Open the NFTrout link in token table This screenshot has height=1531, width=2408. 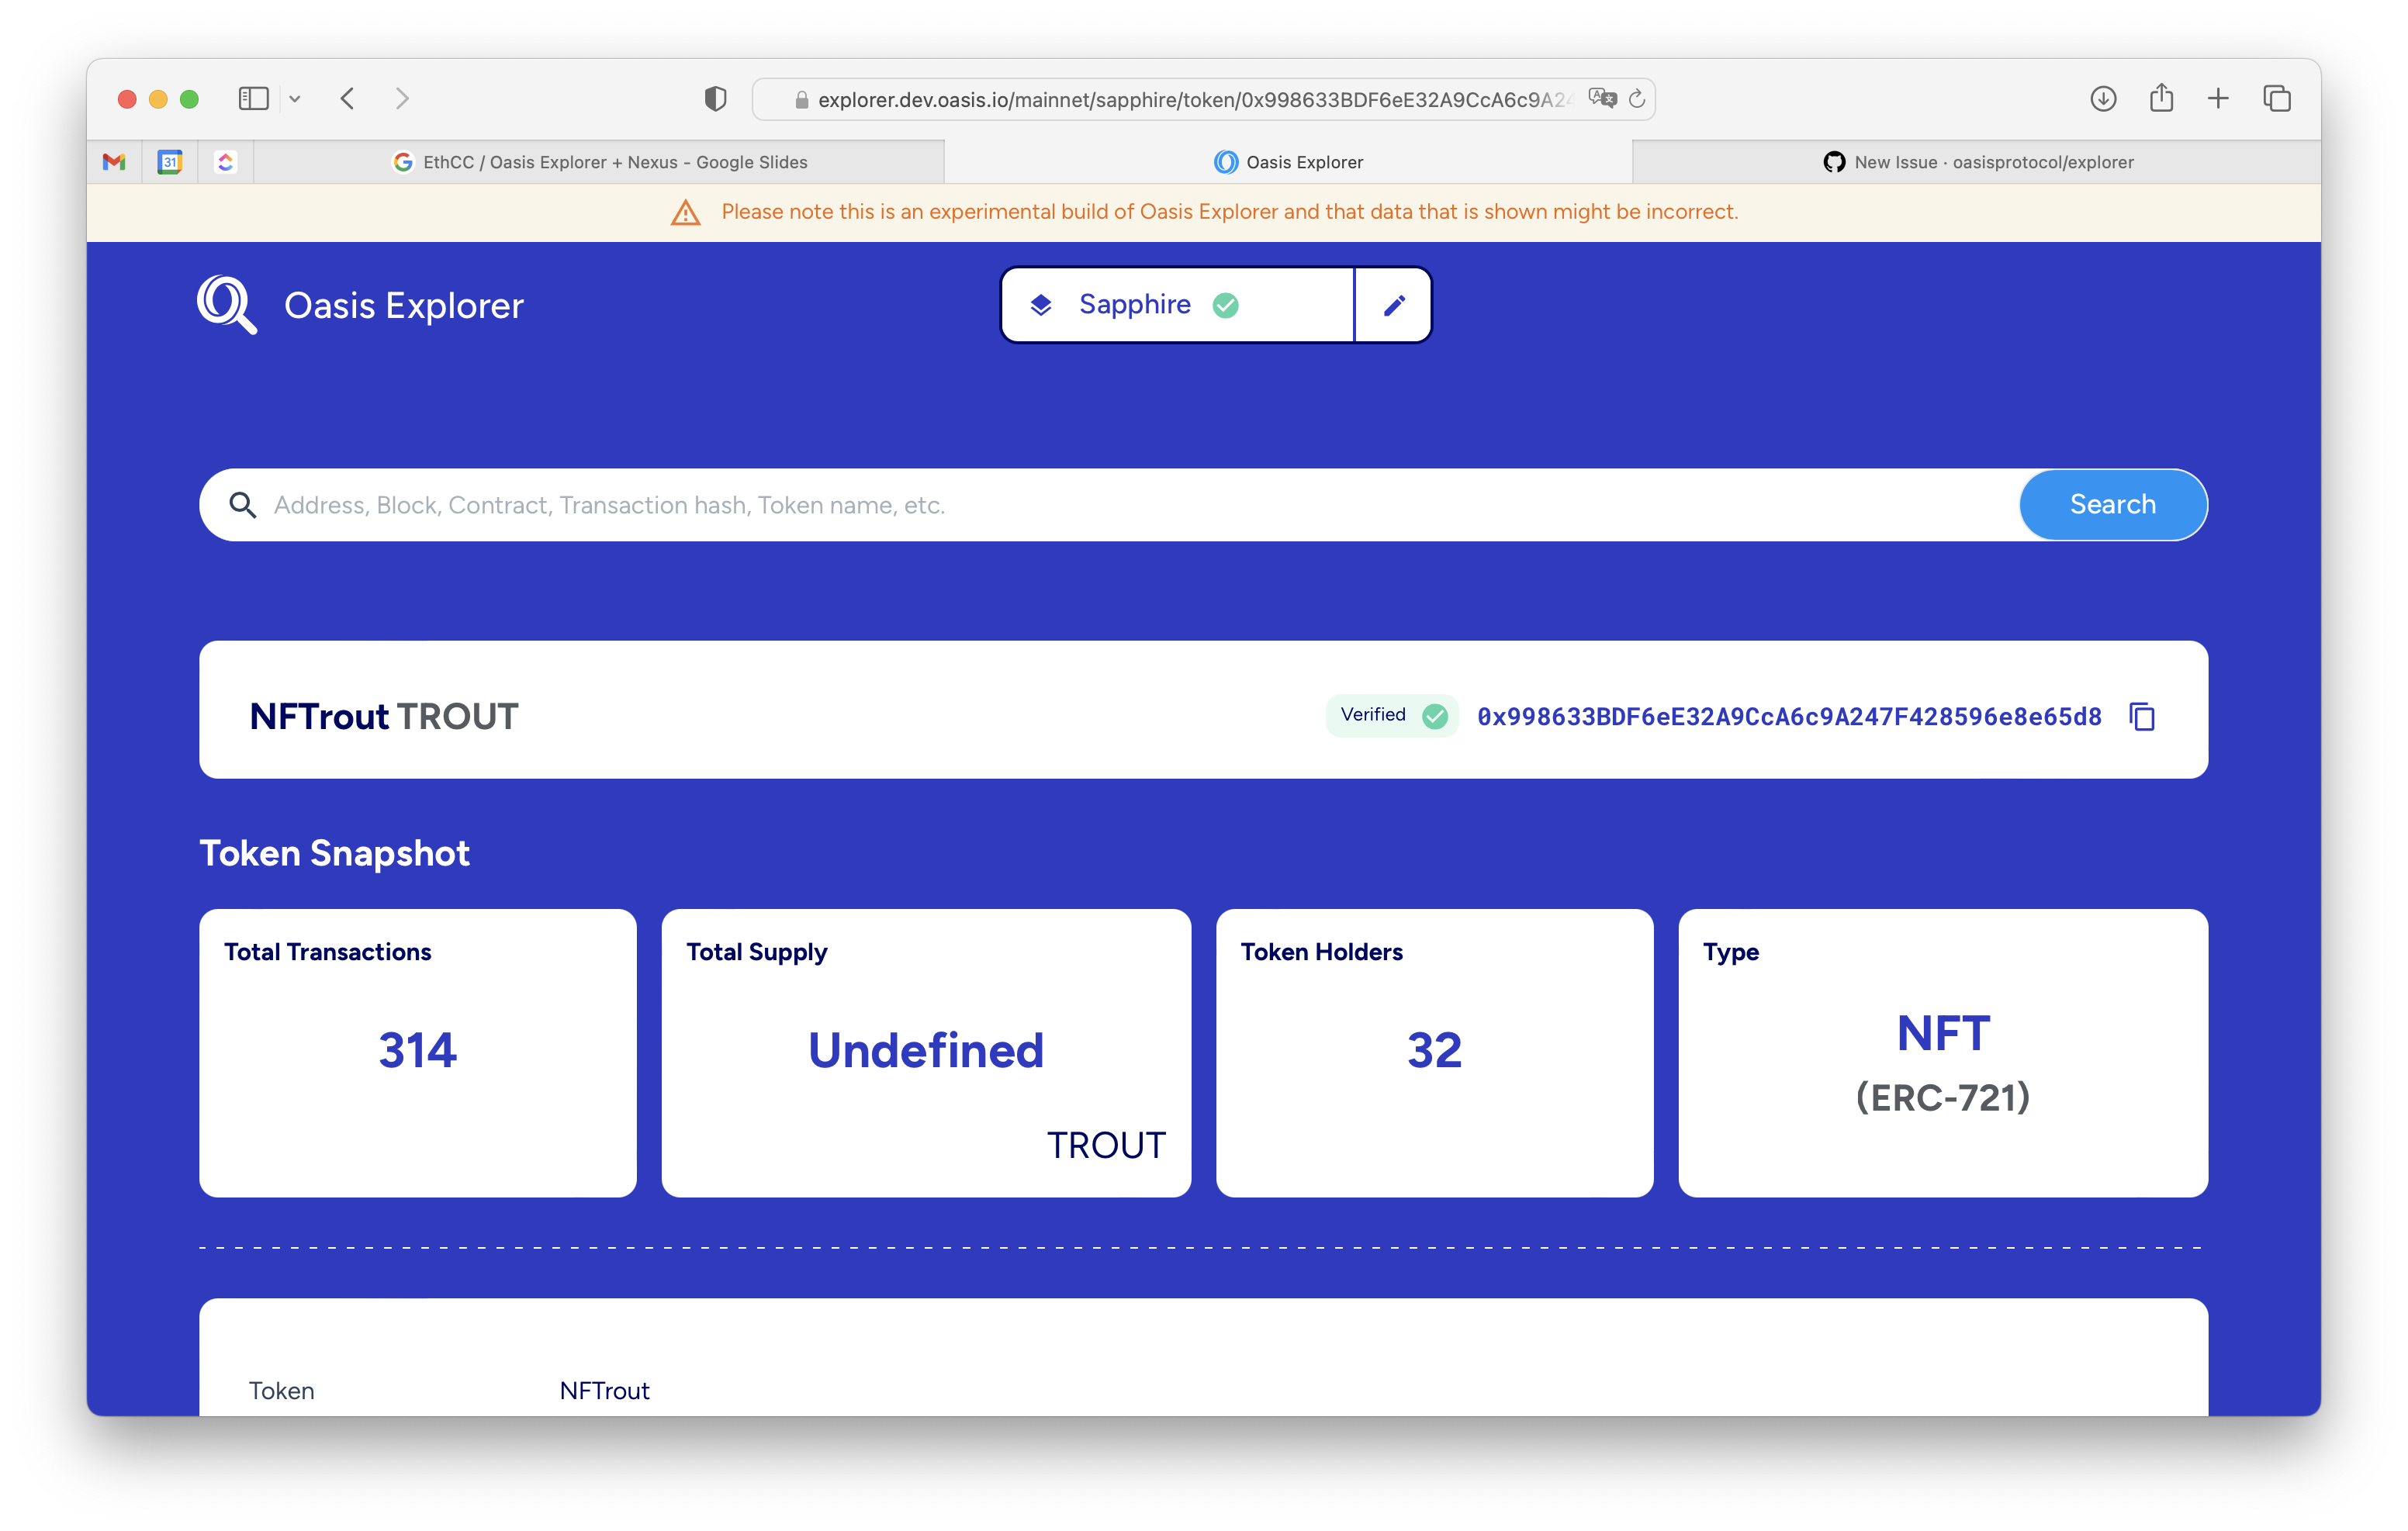[x=604, y=1390]
